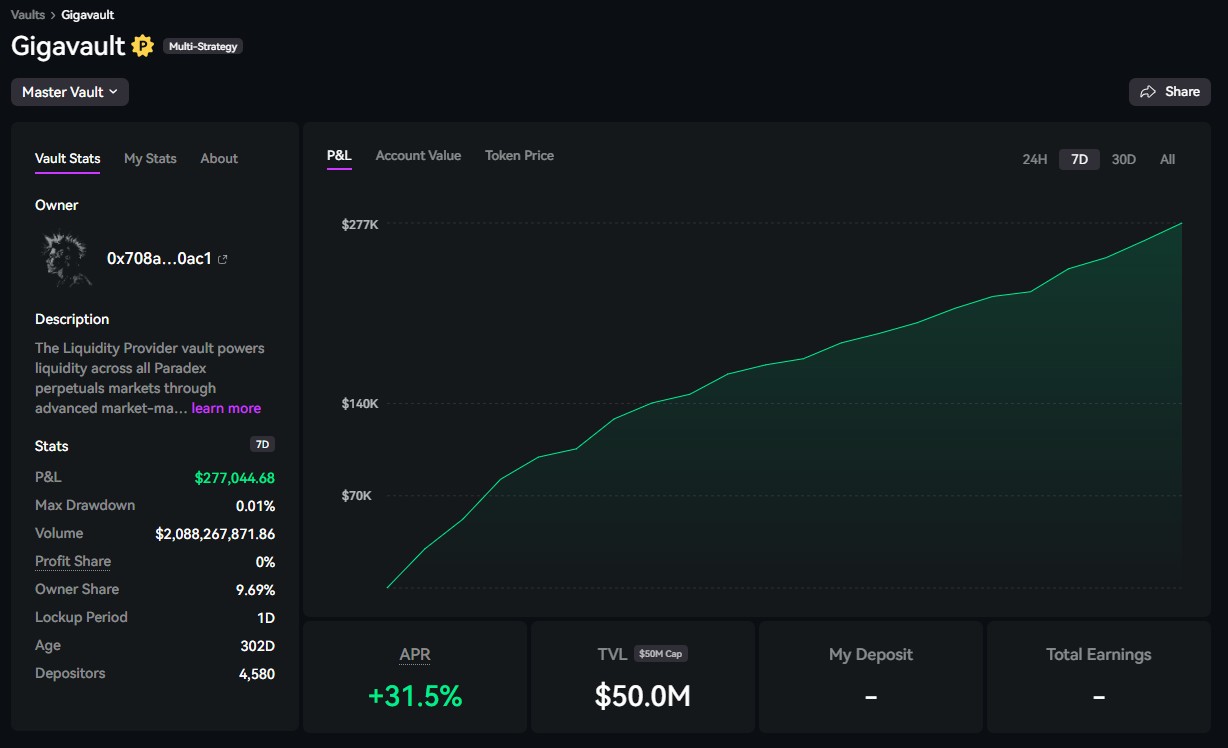Switch to the Vault Stats tab
Screen dimensions: 1228x748
[x=68, y=158]
